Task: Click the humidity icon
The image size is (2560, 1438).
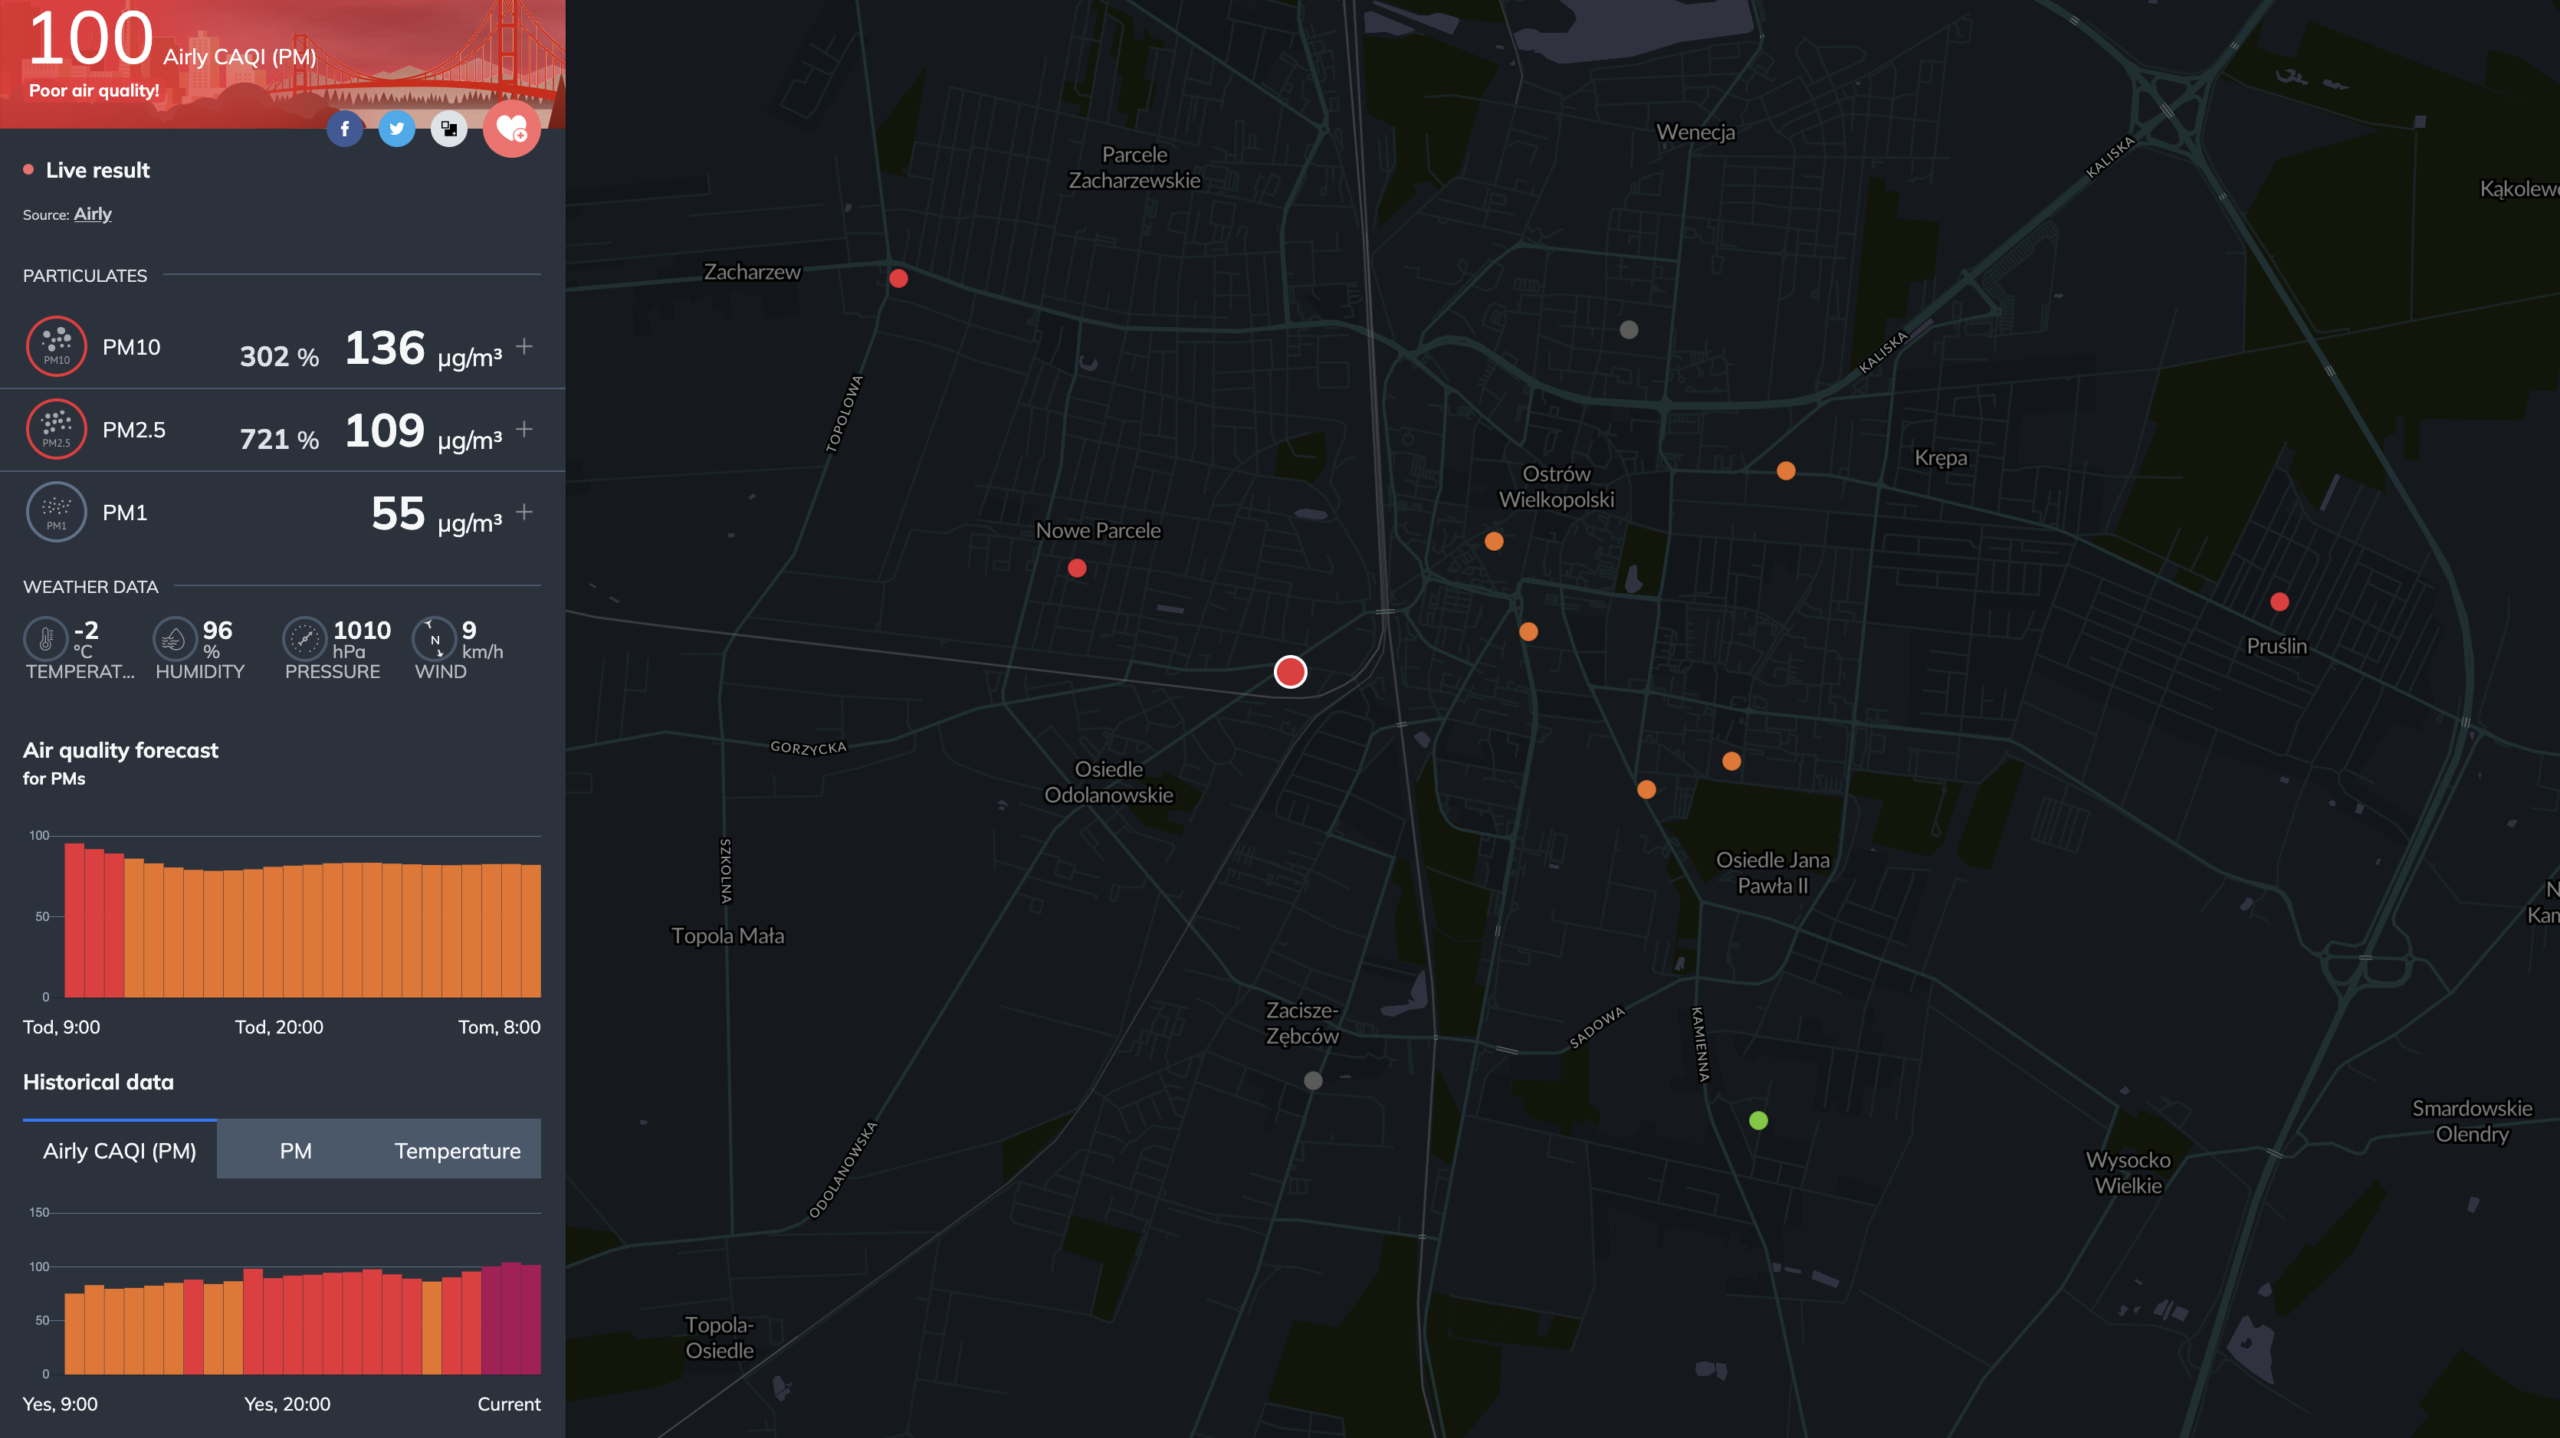Action: [174, 638]
